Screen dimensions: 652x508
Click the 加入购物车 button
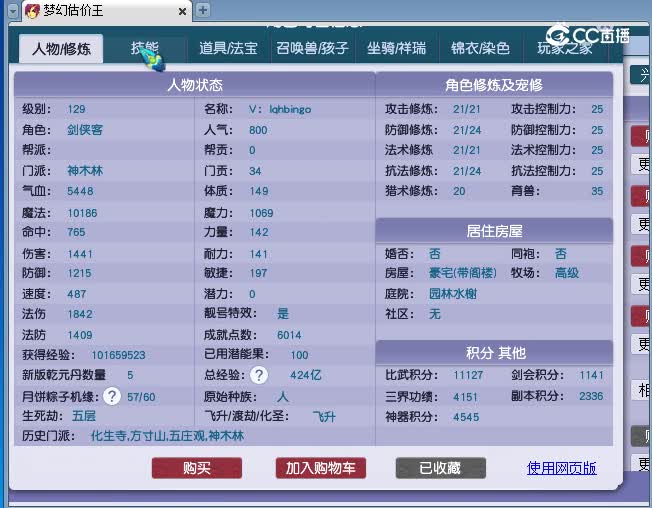tap(321, 468)
